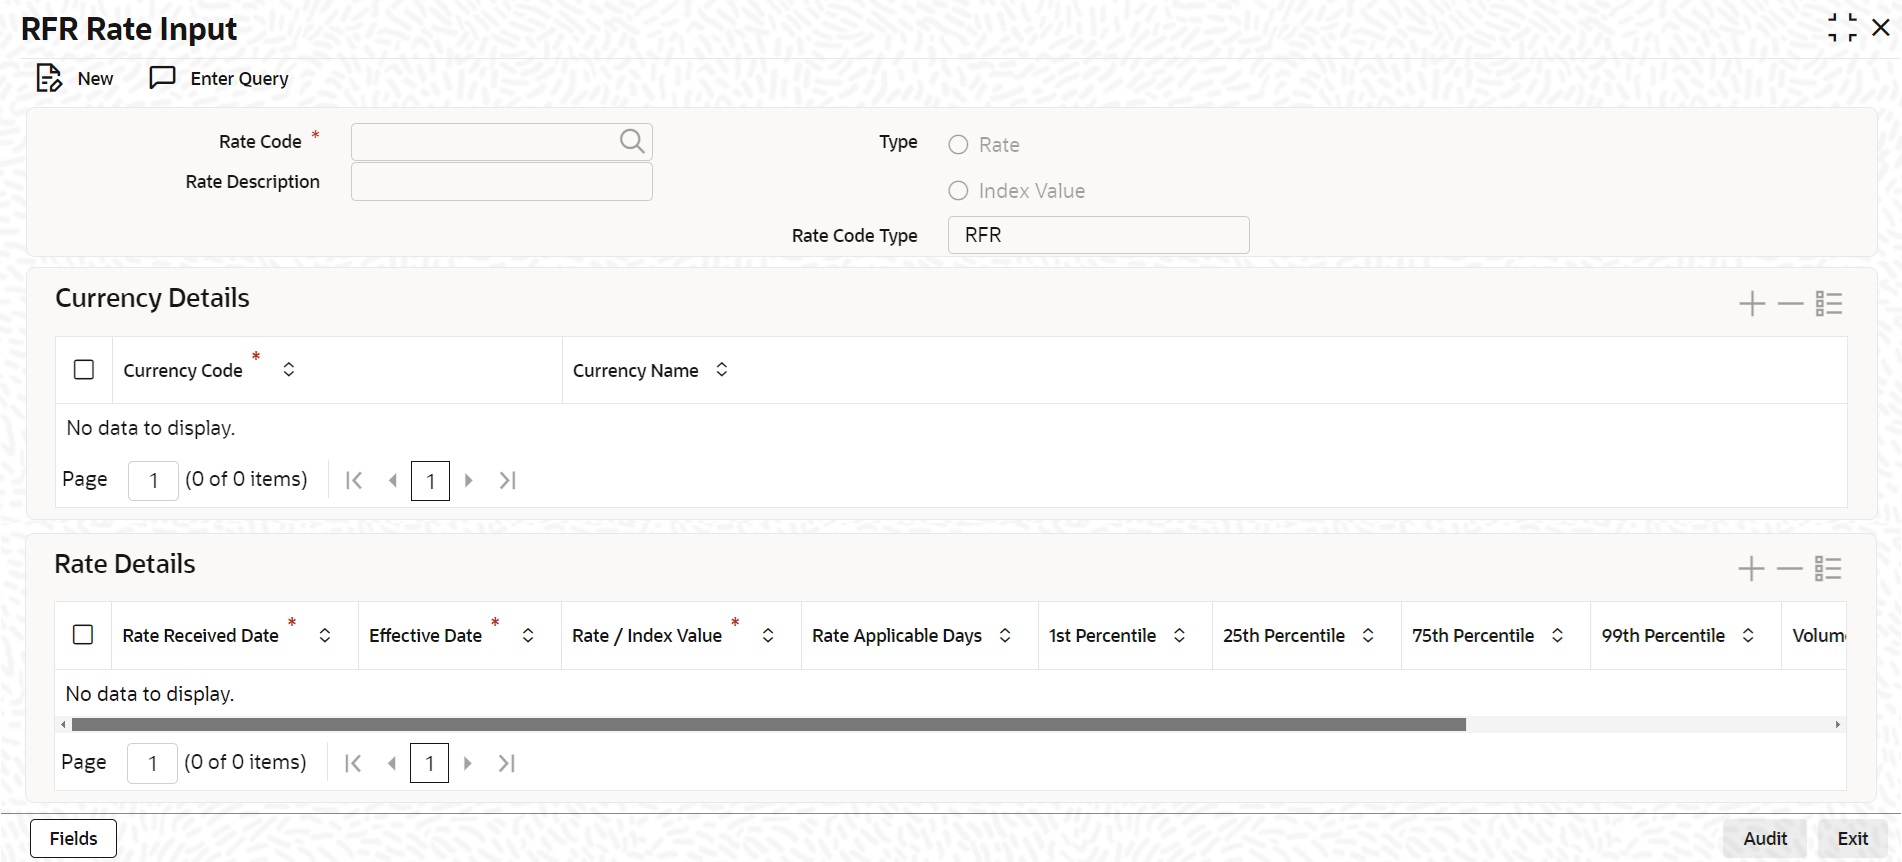The image size is (1902, 862).
Task: Click the New record icon
Action: point(49,78)
